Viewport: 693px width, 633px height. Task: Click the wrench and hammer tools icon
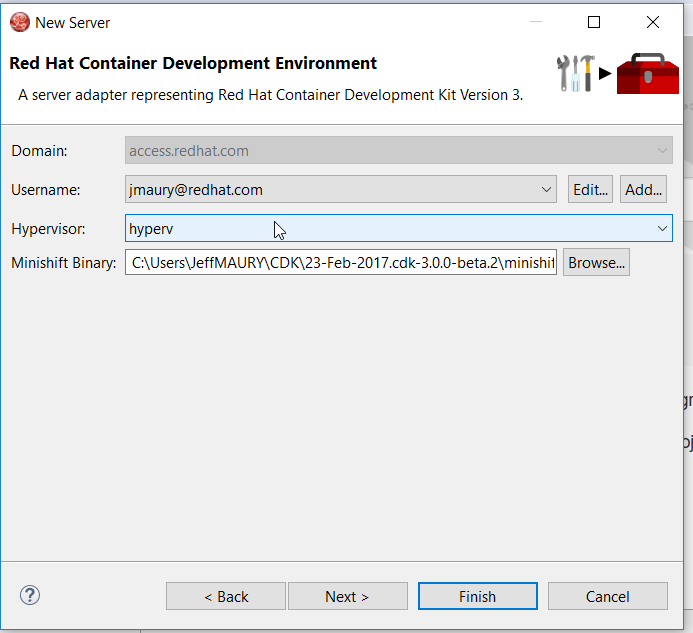[x=575, y=73]
